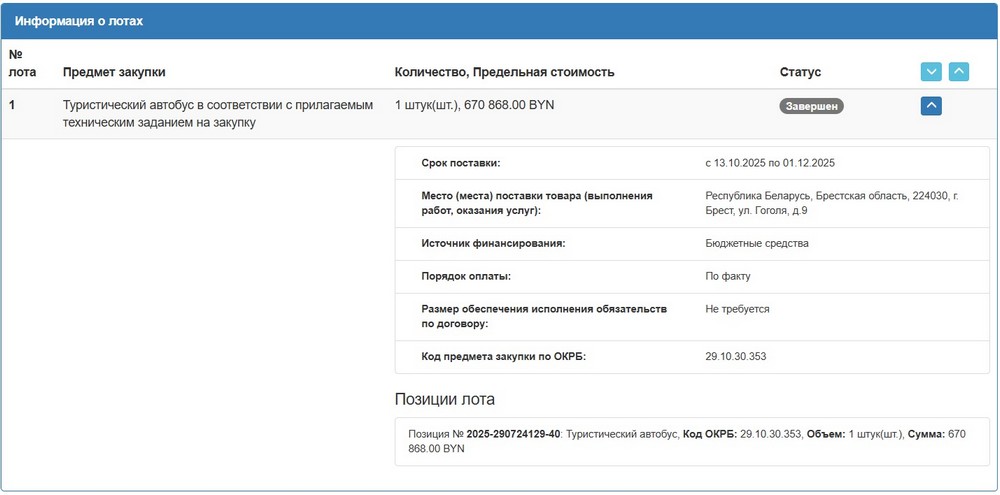This screenshot has height=495, width=1000.
Task: Click 'Количество, Предельная стоимость' column header
Action: [x=504, y=72]
